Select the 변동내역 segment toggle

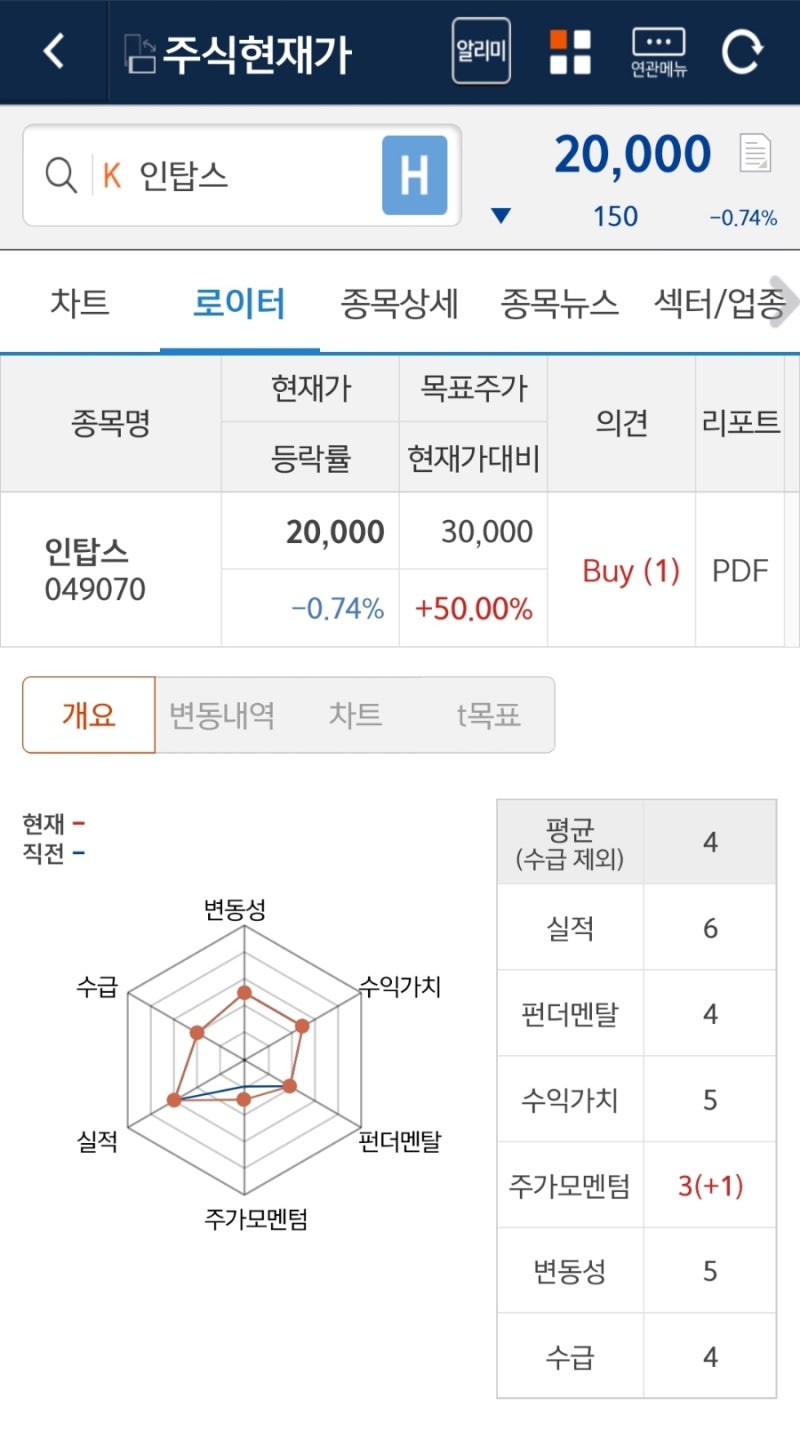pyautogui.click(x=222, y=715)
